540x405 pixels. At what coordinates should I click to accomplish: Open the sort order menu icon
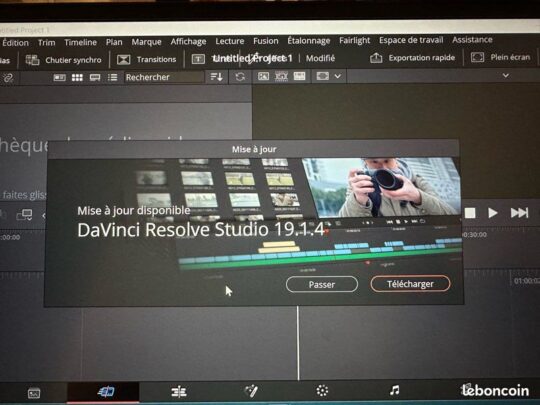pos(217,76)
